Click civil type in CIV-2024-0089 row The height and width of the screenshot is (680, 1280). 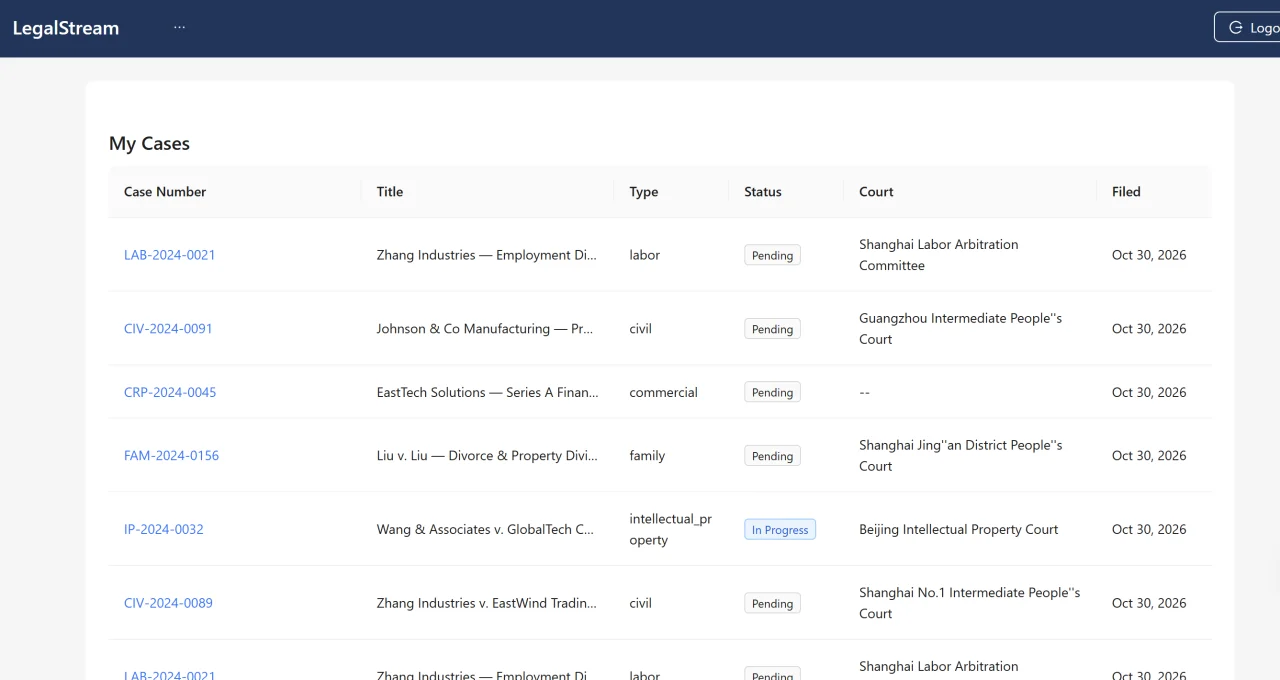pyautogui.click(x=640, y=603)
